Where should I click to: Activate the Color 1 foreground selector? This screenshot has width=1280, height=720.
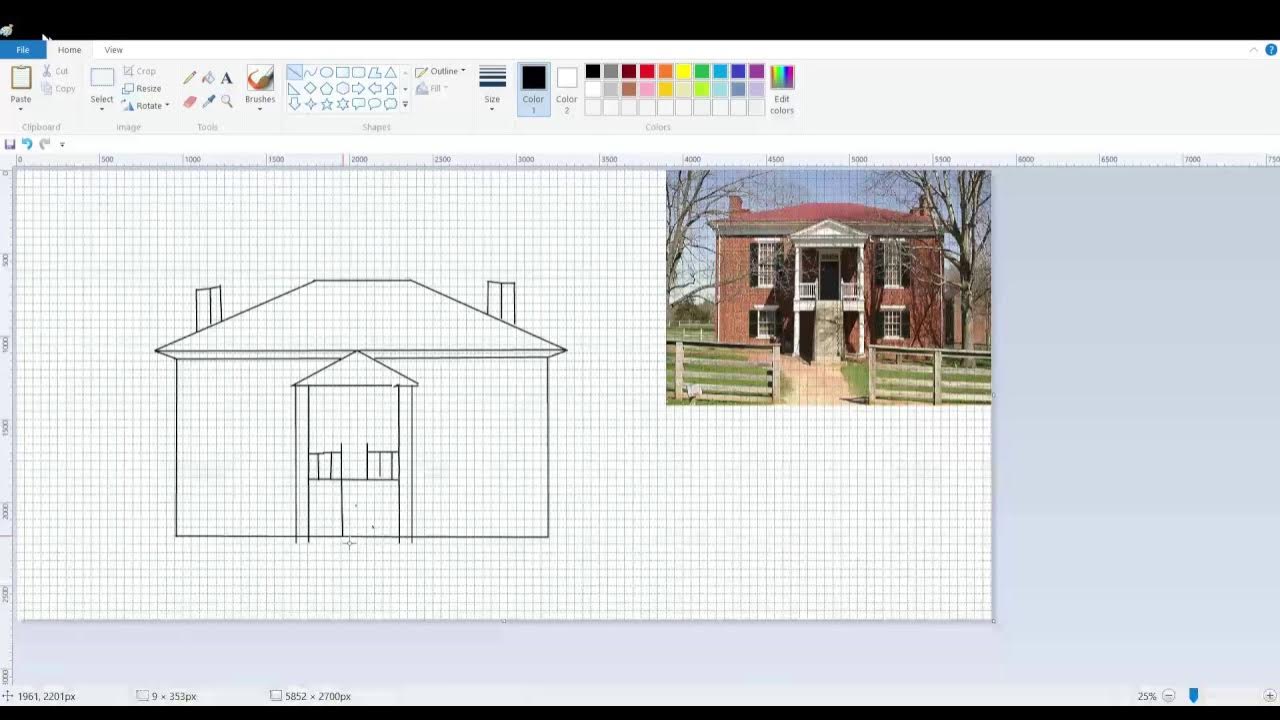533,89
